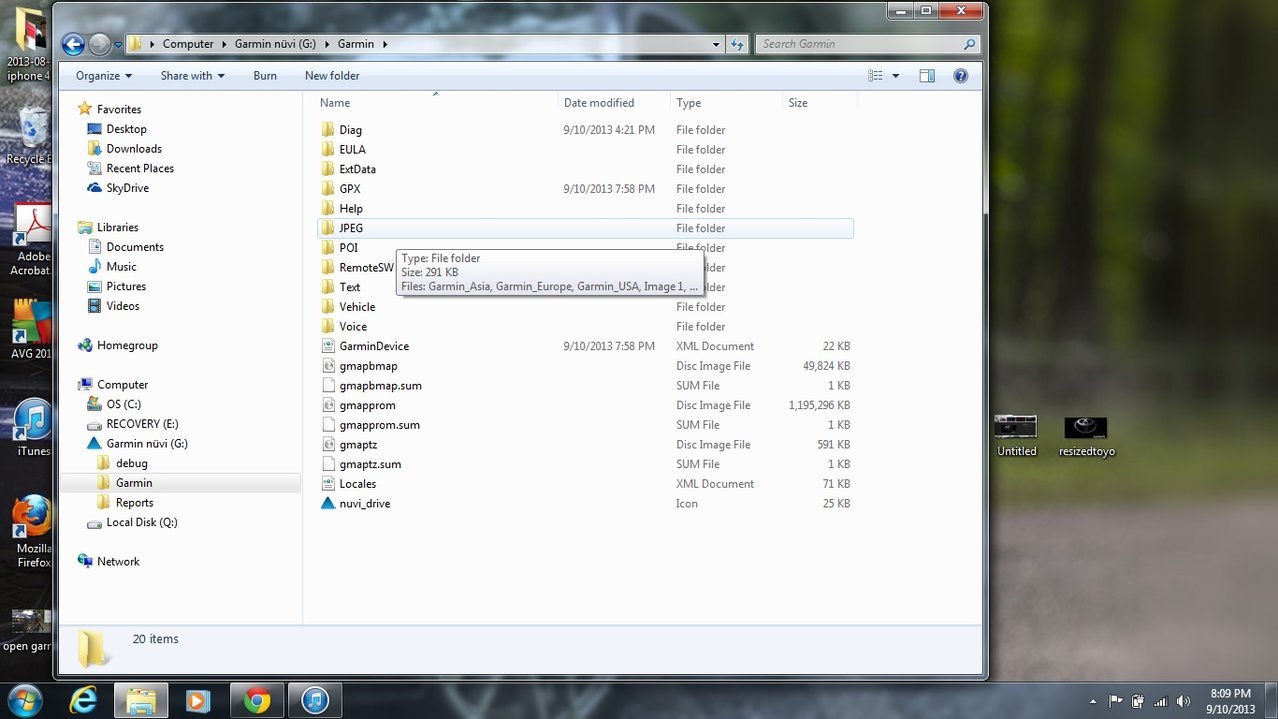Open the Pictures library

126,287
